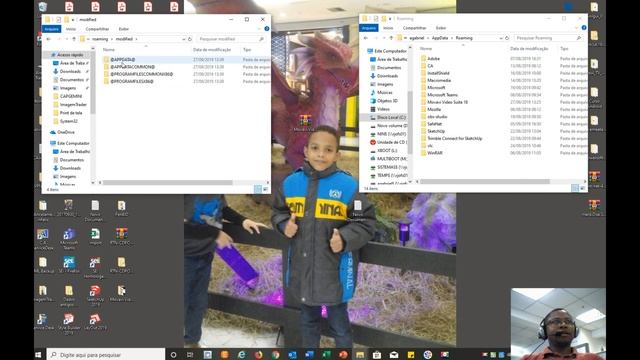This screenshot has width=640, height=360.
Task: Open the Compartilhar tab in modified window
Action: coord(97,29)
